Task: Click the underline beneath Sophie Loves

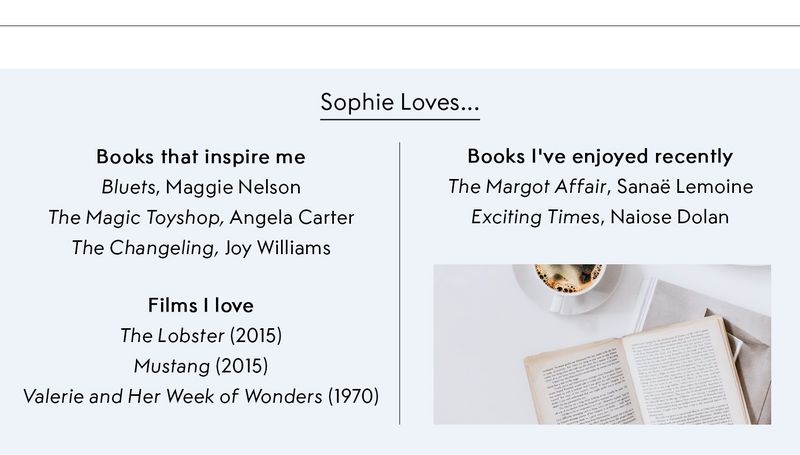Action: pyautogui.click(x=400, y=120)
